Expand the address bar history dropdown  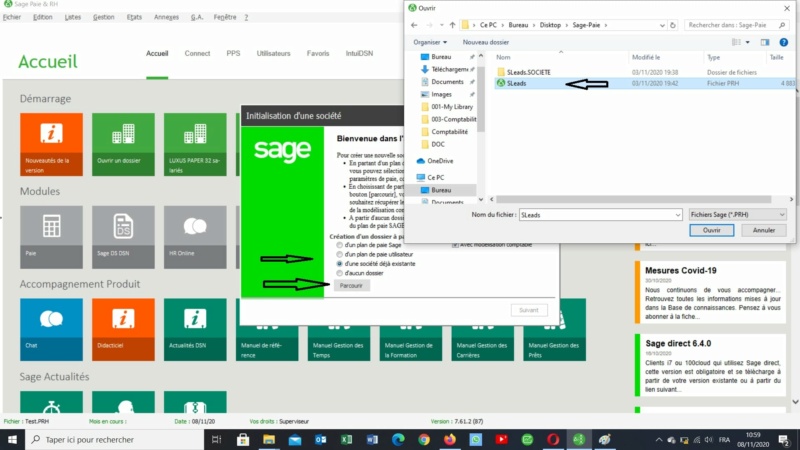(662, 25)
